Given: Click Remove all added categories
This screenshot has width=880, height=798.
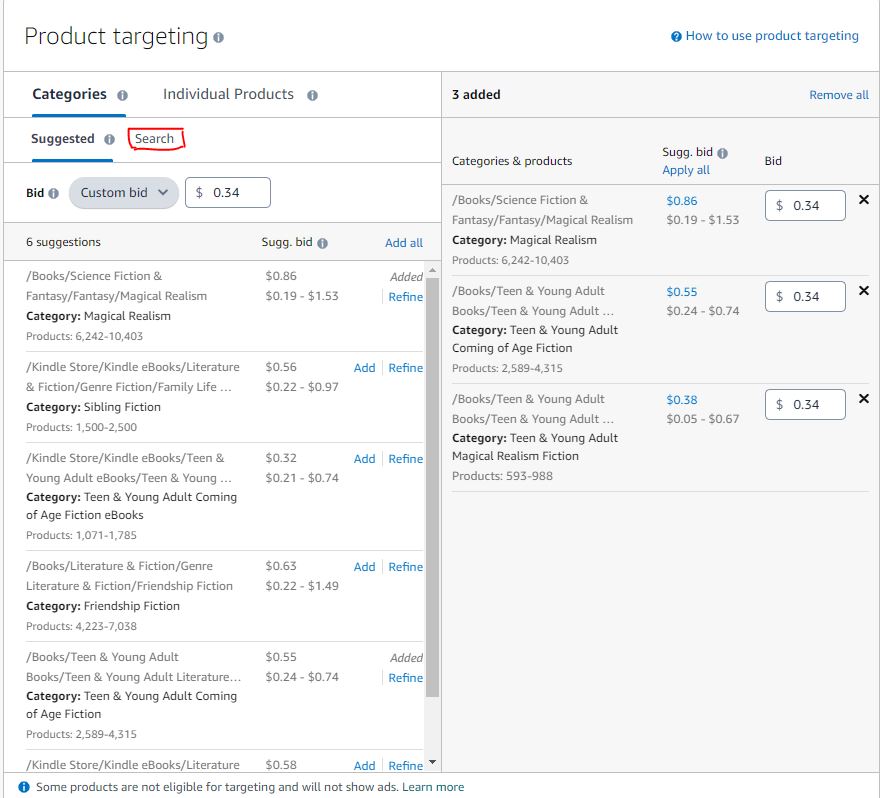Looking at the screenshot, I should [x=838, y=95].
